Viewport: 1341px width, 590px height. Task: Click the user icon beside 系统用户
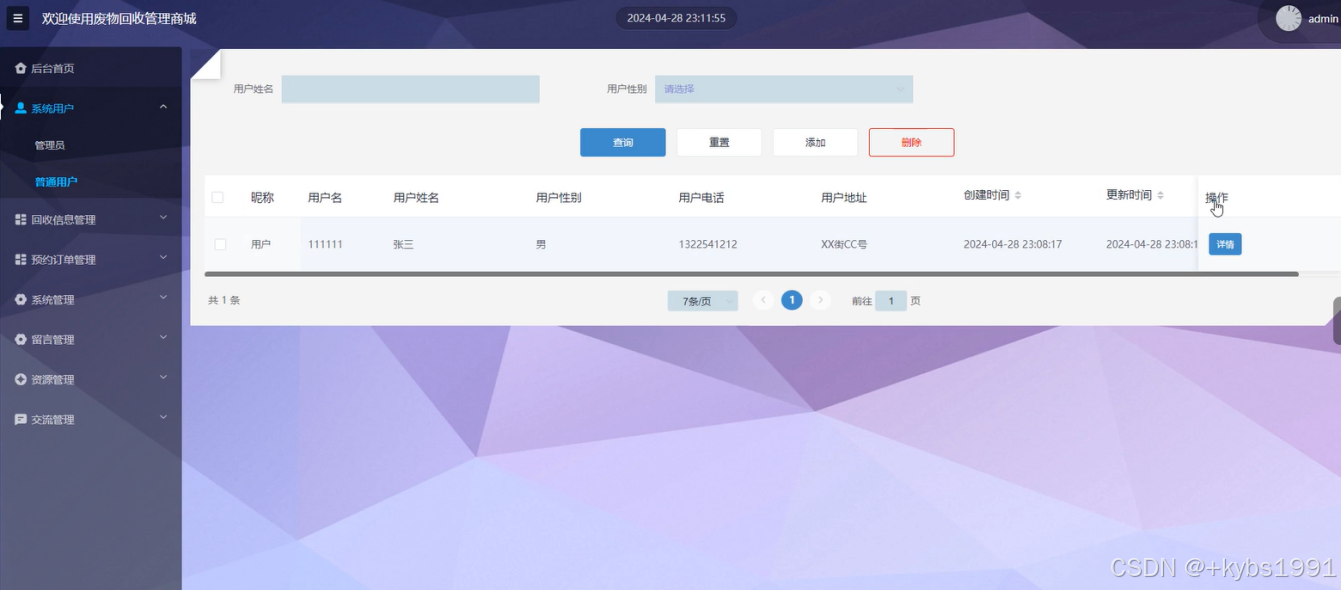[20, 108]
